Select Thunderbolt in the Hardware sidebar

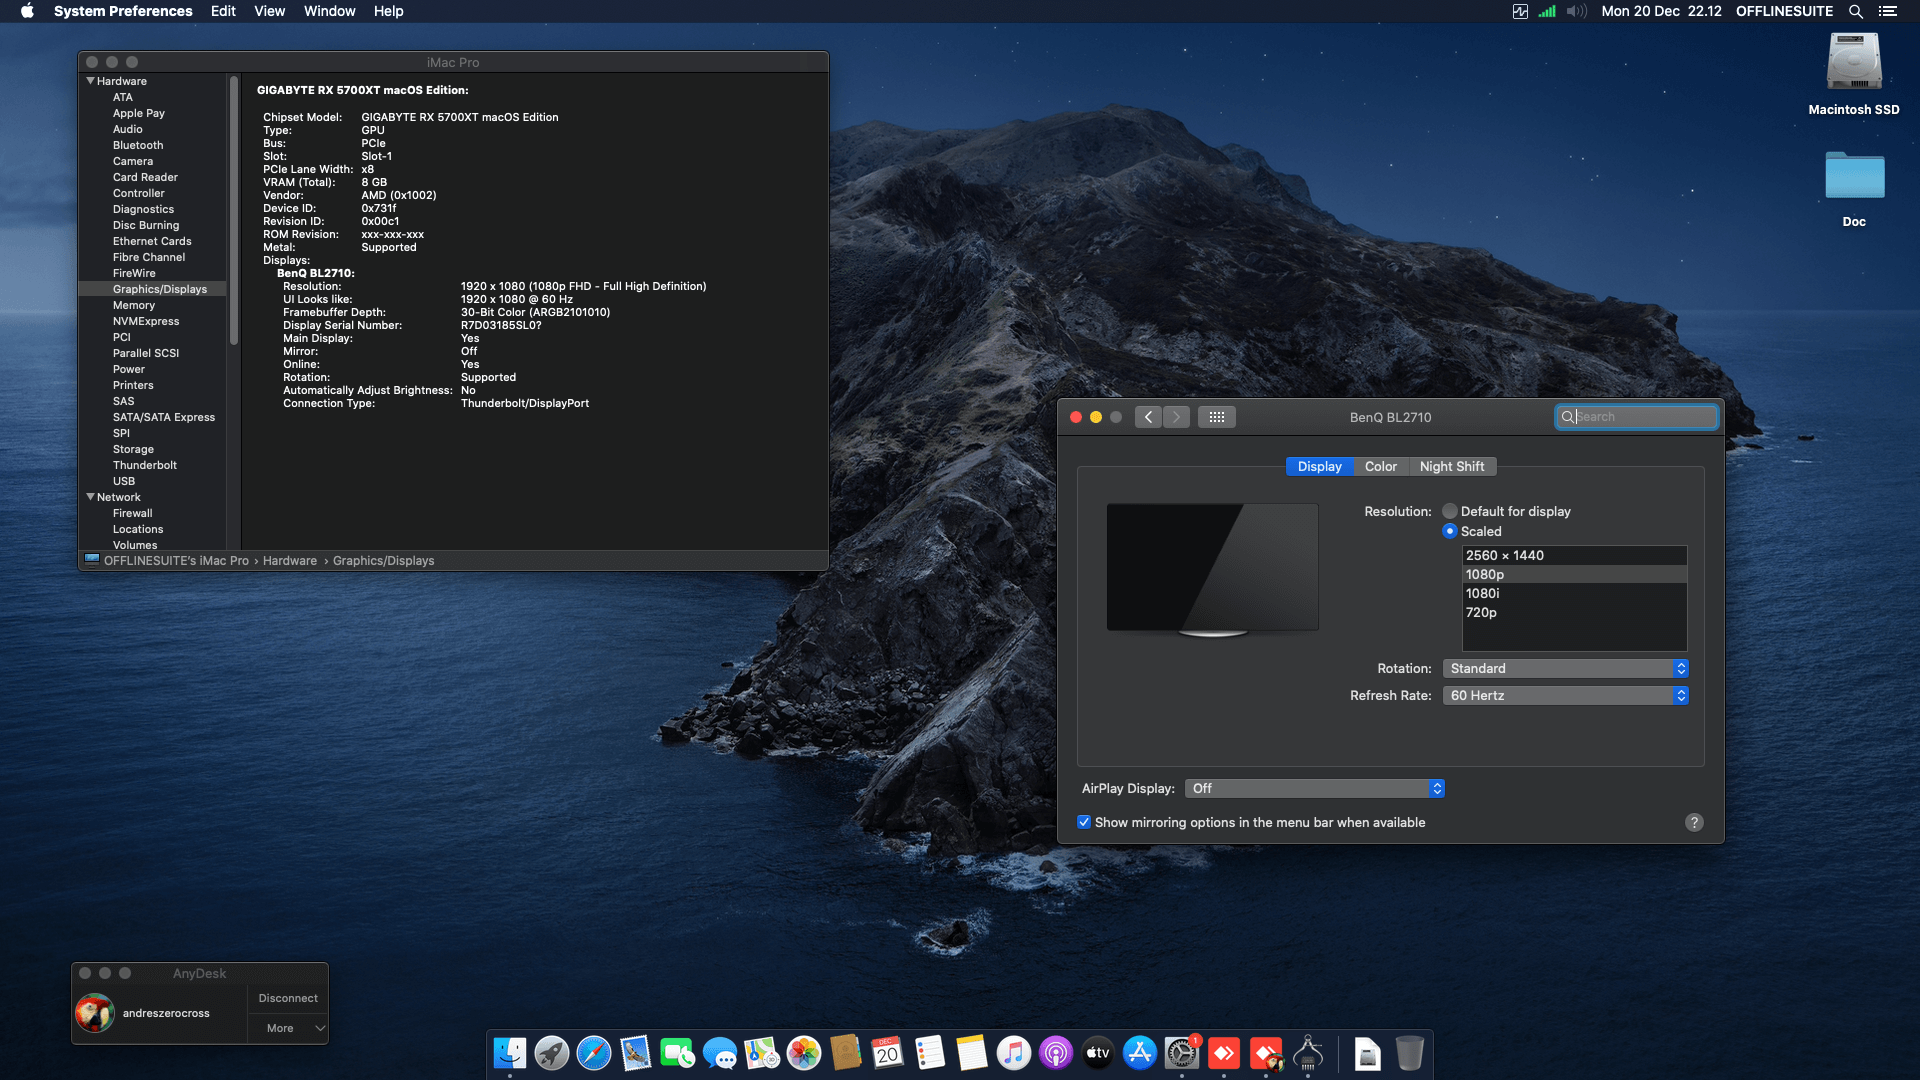pos(145,465)
